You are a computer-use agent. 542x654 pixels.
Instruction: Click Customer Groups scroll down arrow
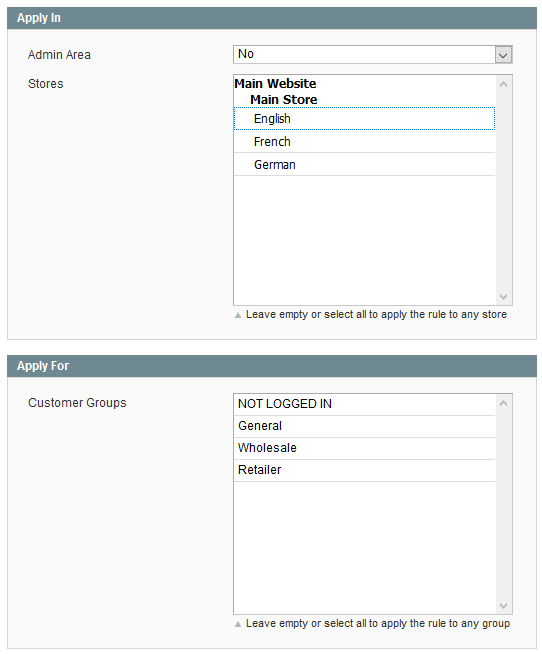[x=504, y=606]
